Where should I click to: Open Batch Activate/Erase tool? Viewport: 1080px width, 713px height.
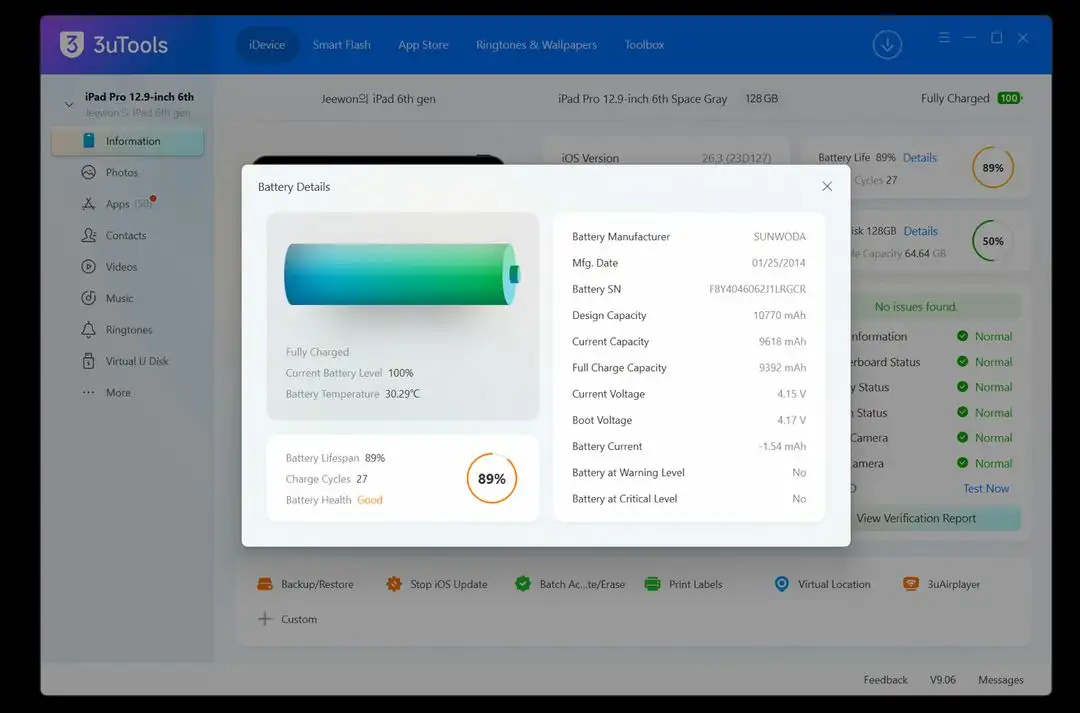click(x=570, y=584)
